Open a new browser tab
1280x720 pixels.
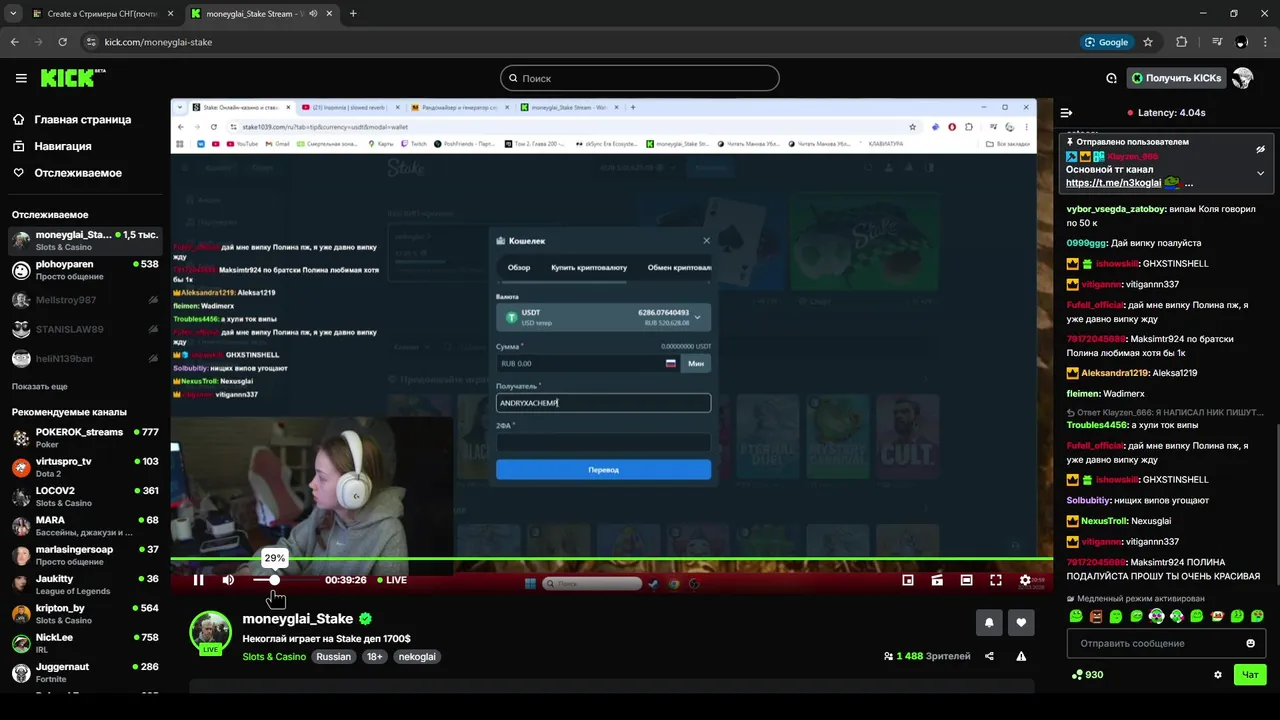tap(353, 14)
